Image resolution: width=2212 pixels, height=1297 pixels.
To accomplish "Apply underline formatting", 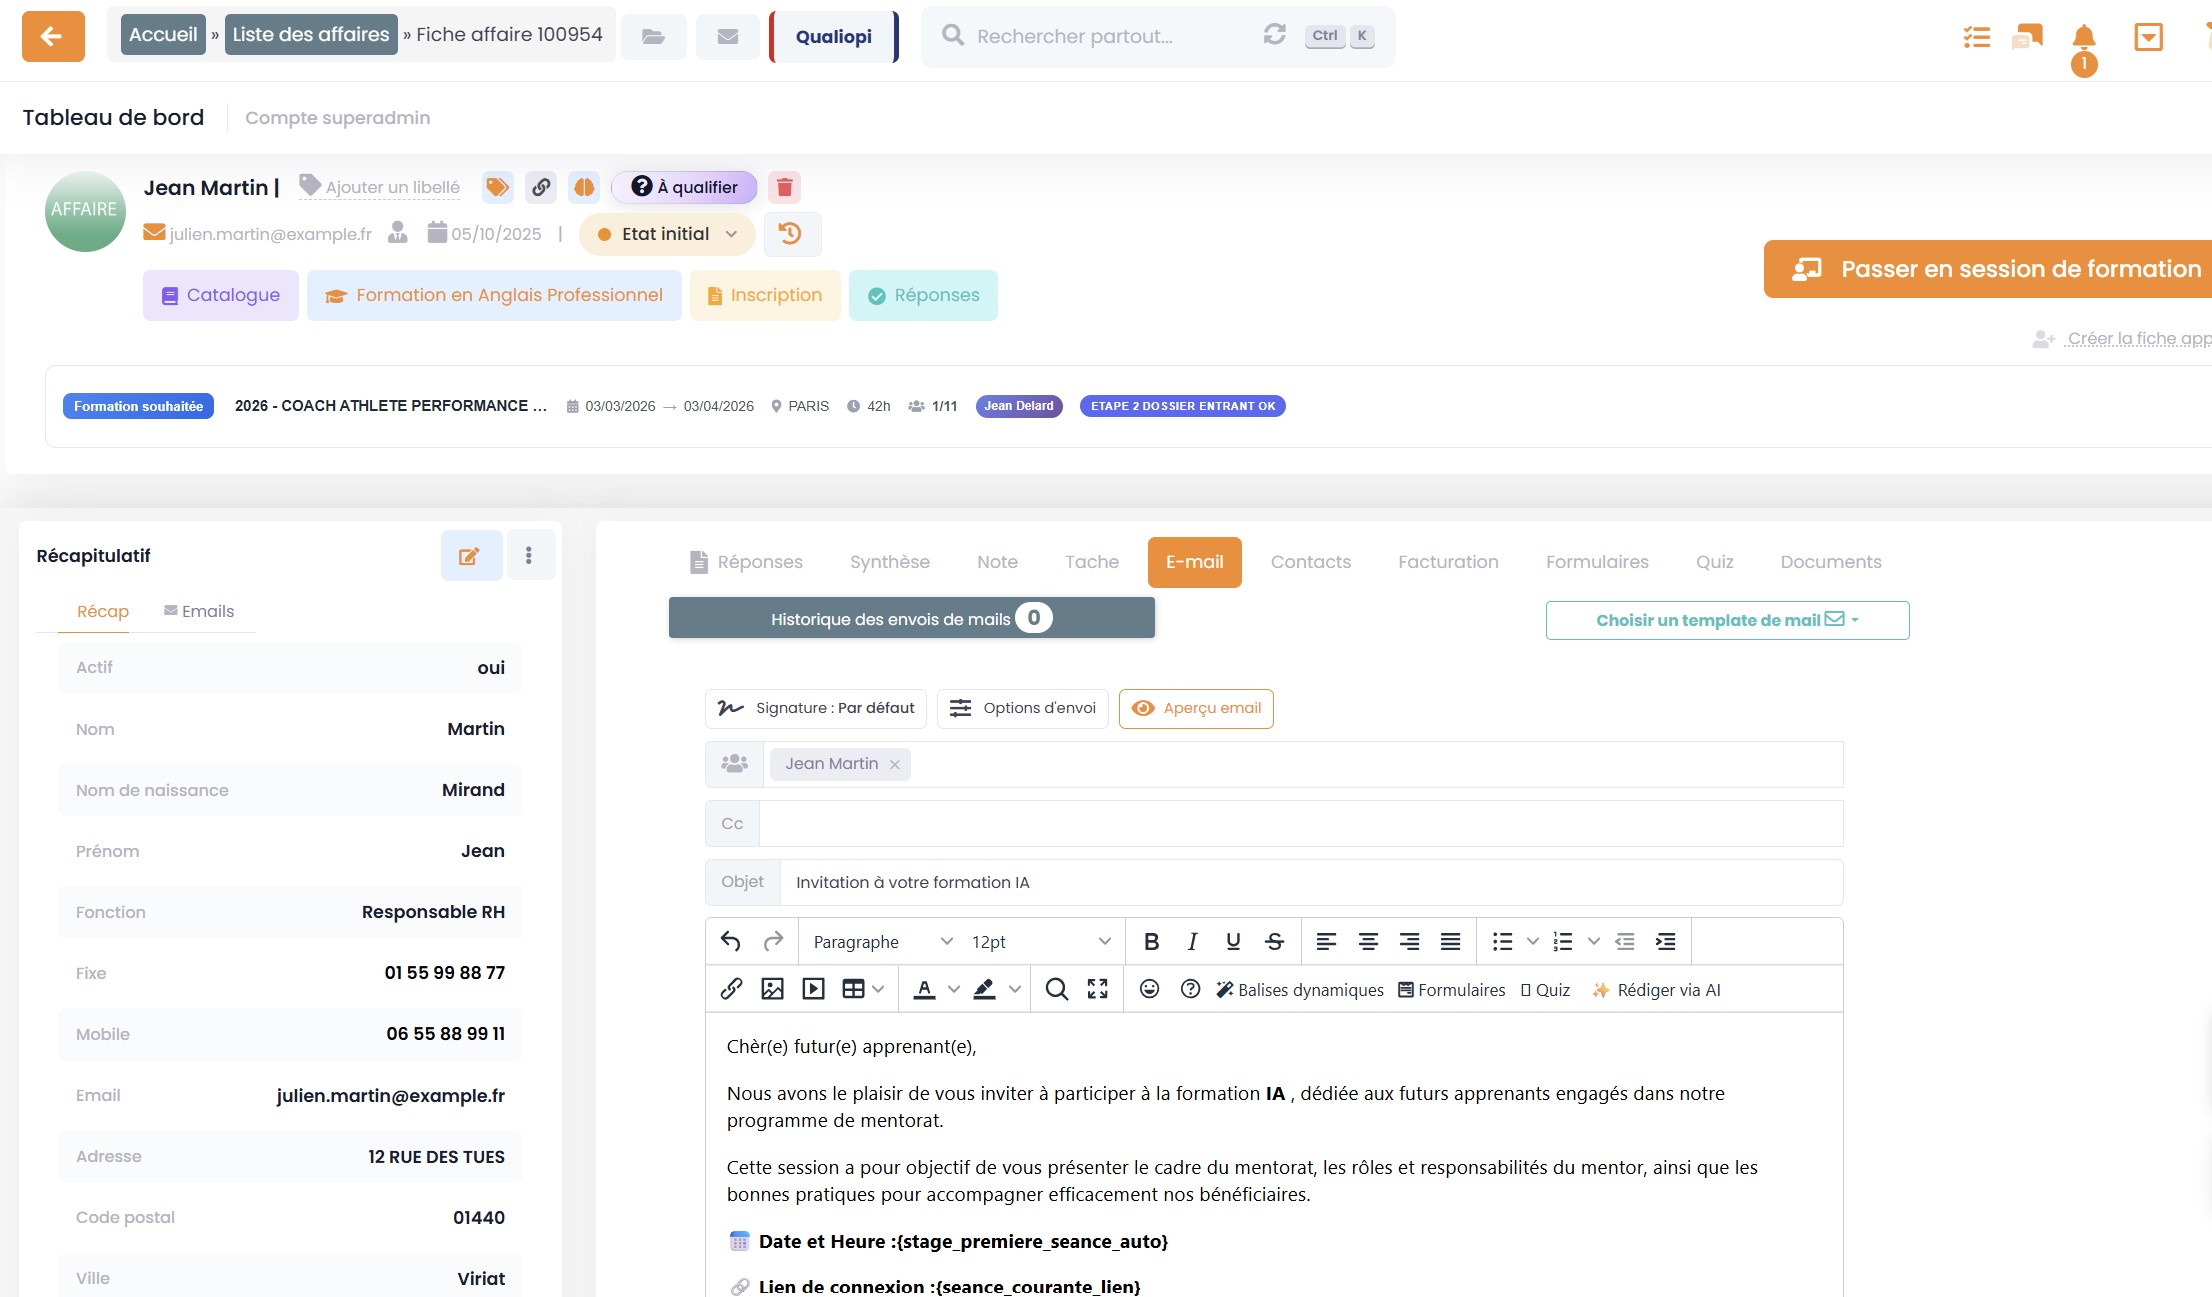I will click(x=1233, y=942).
